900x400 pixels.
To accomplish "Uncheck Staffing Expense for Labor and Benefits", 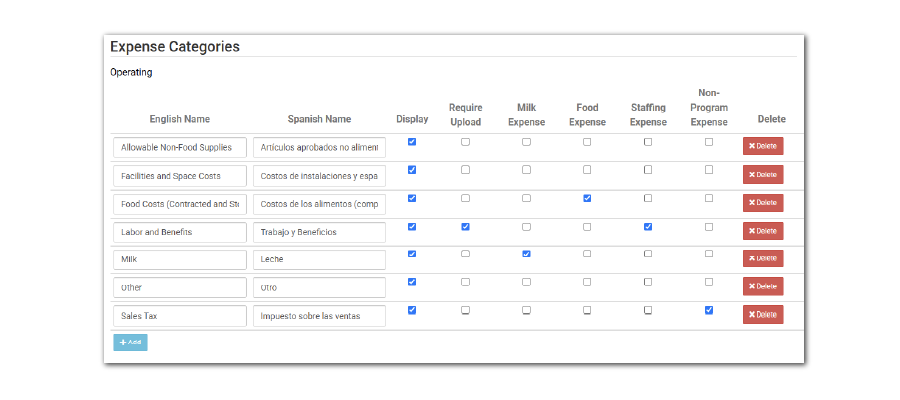I will click(648, 227).
